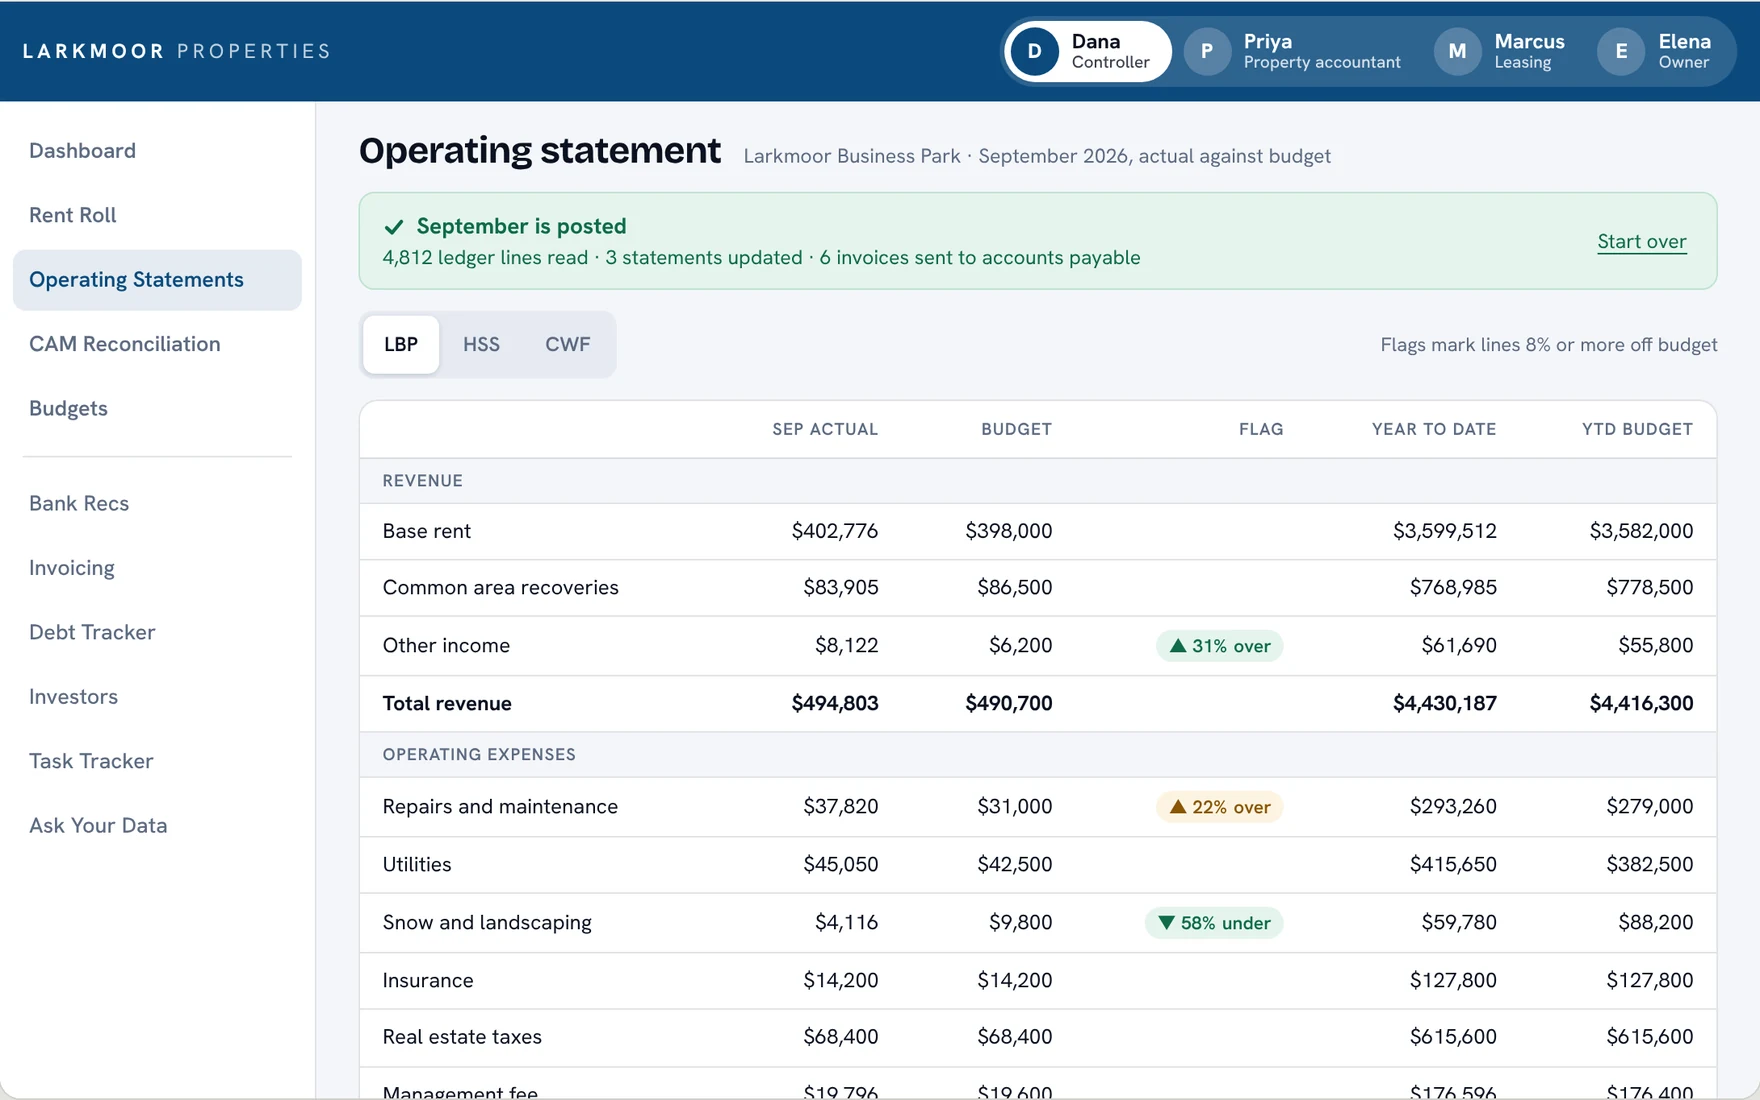Viewport: 1760px width, 1100px height.
Task: Navigate to Investors in the sidebar
Action: 73,697
